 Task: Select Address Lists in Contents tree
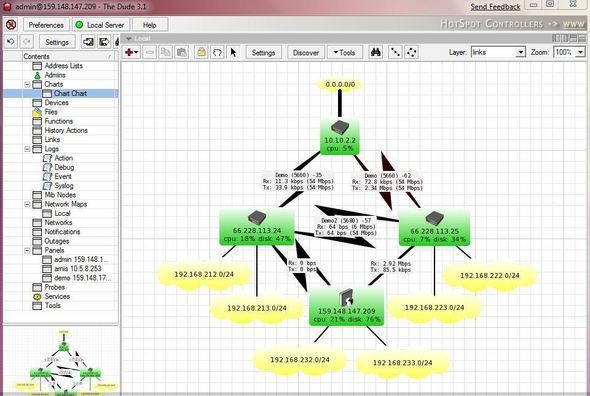click(x=63, y=65)
